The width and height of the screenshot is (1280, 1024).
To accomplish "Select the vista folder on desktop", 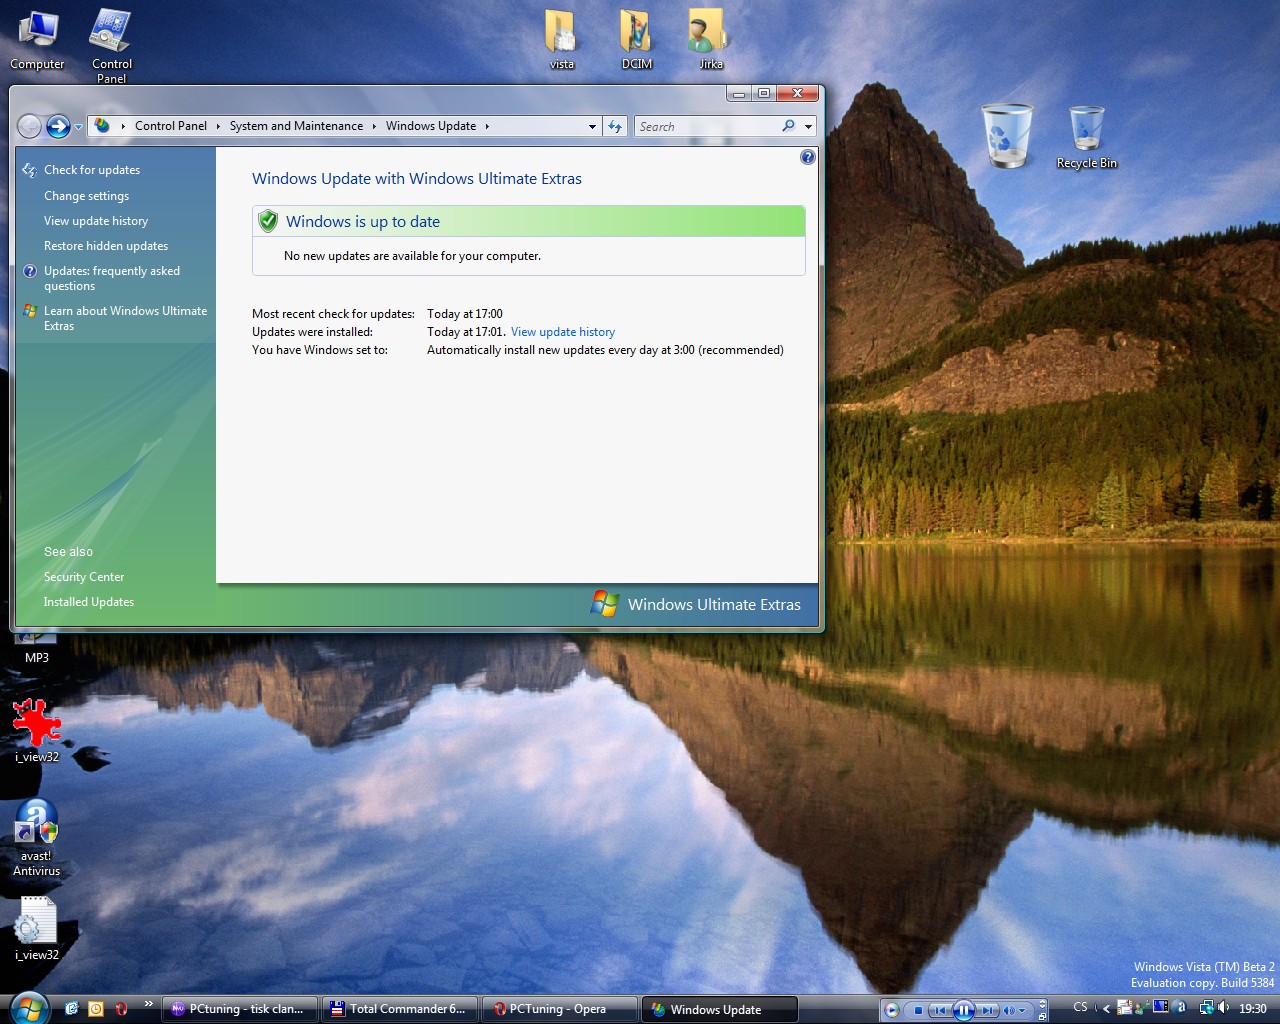I will (562, 40).
